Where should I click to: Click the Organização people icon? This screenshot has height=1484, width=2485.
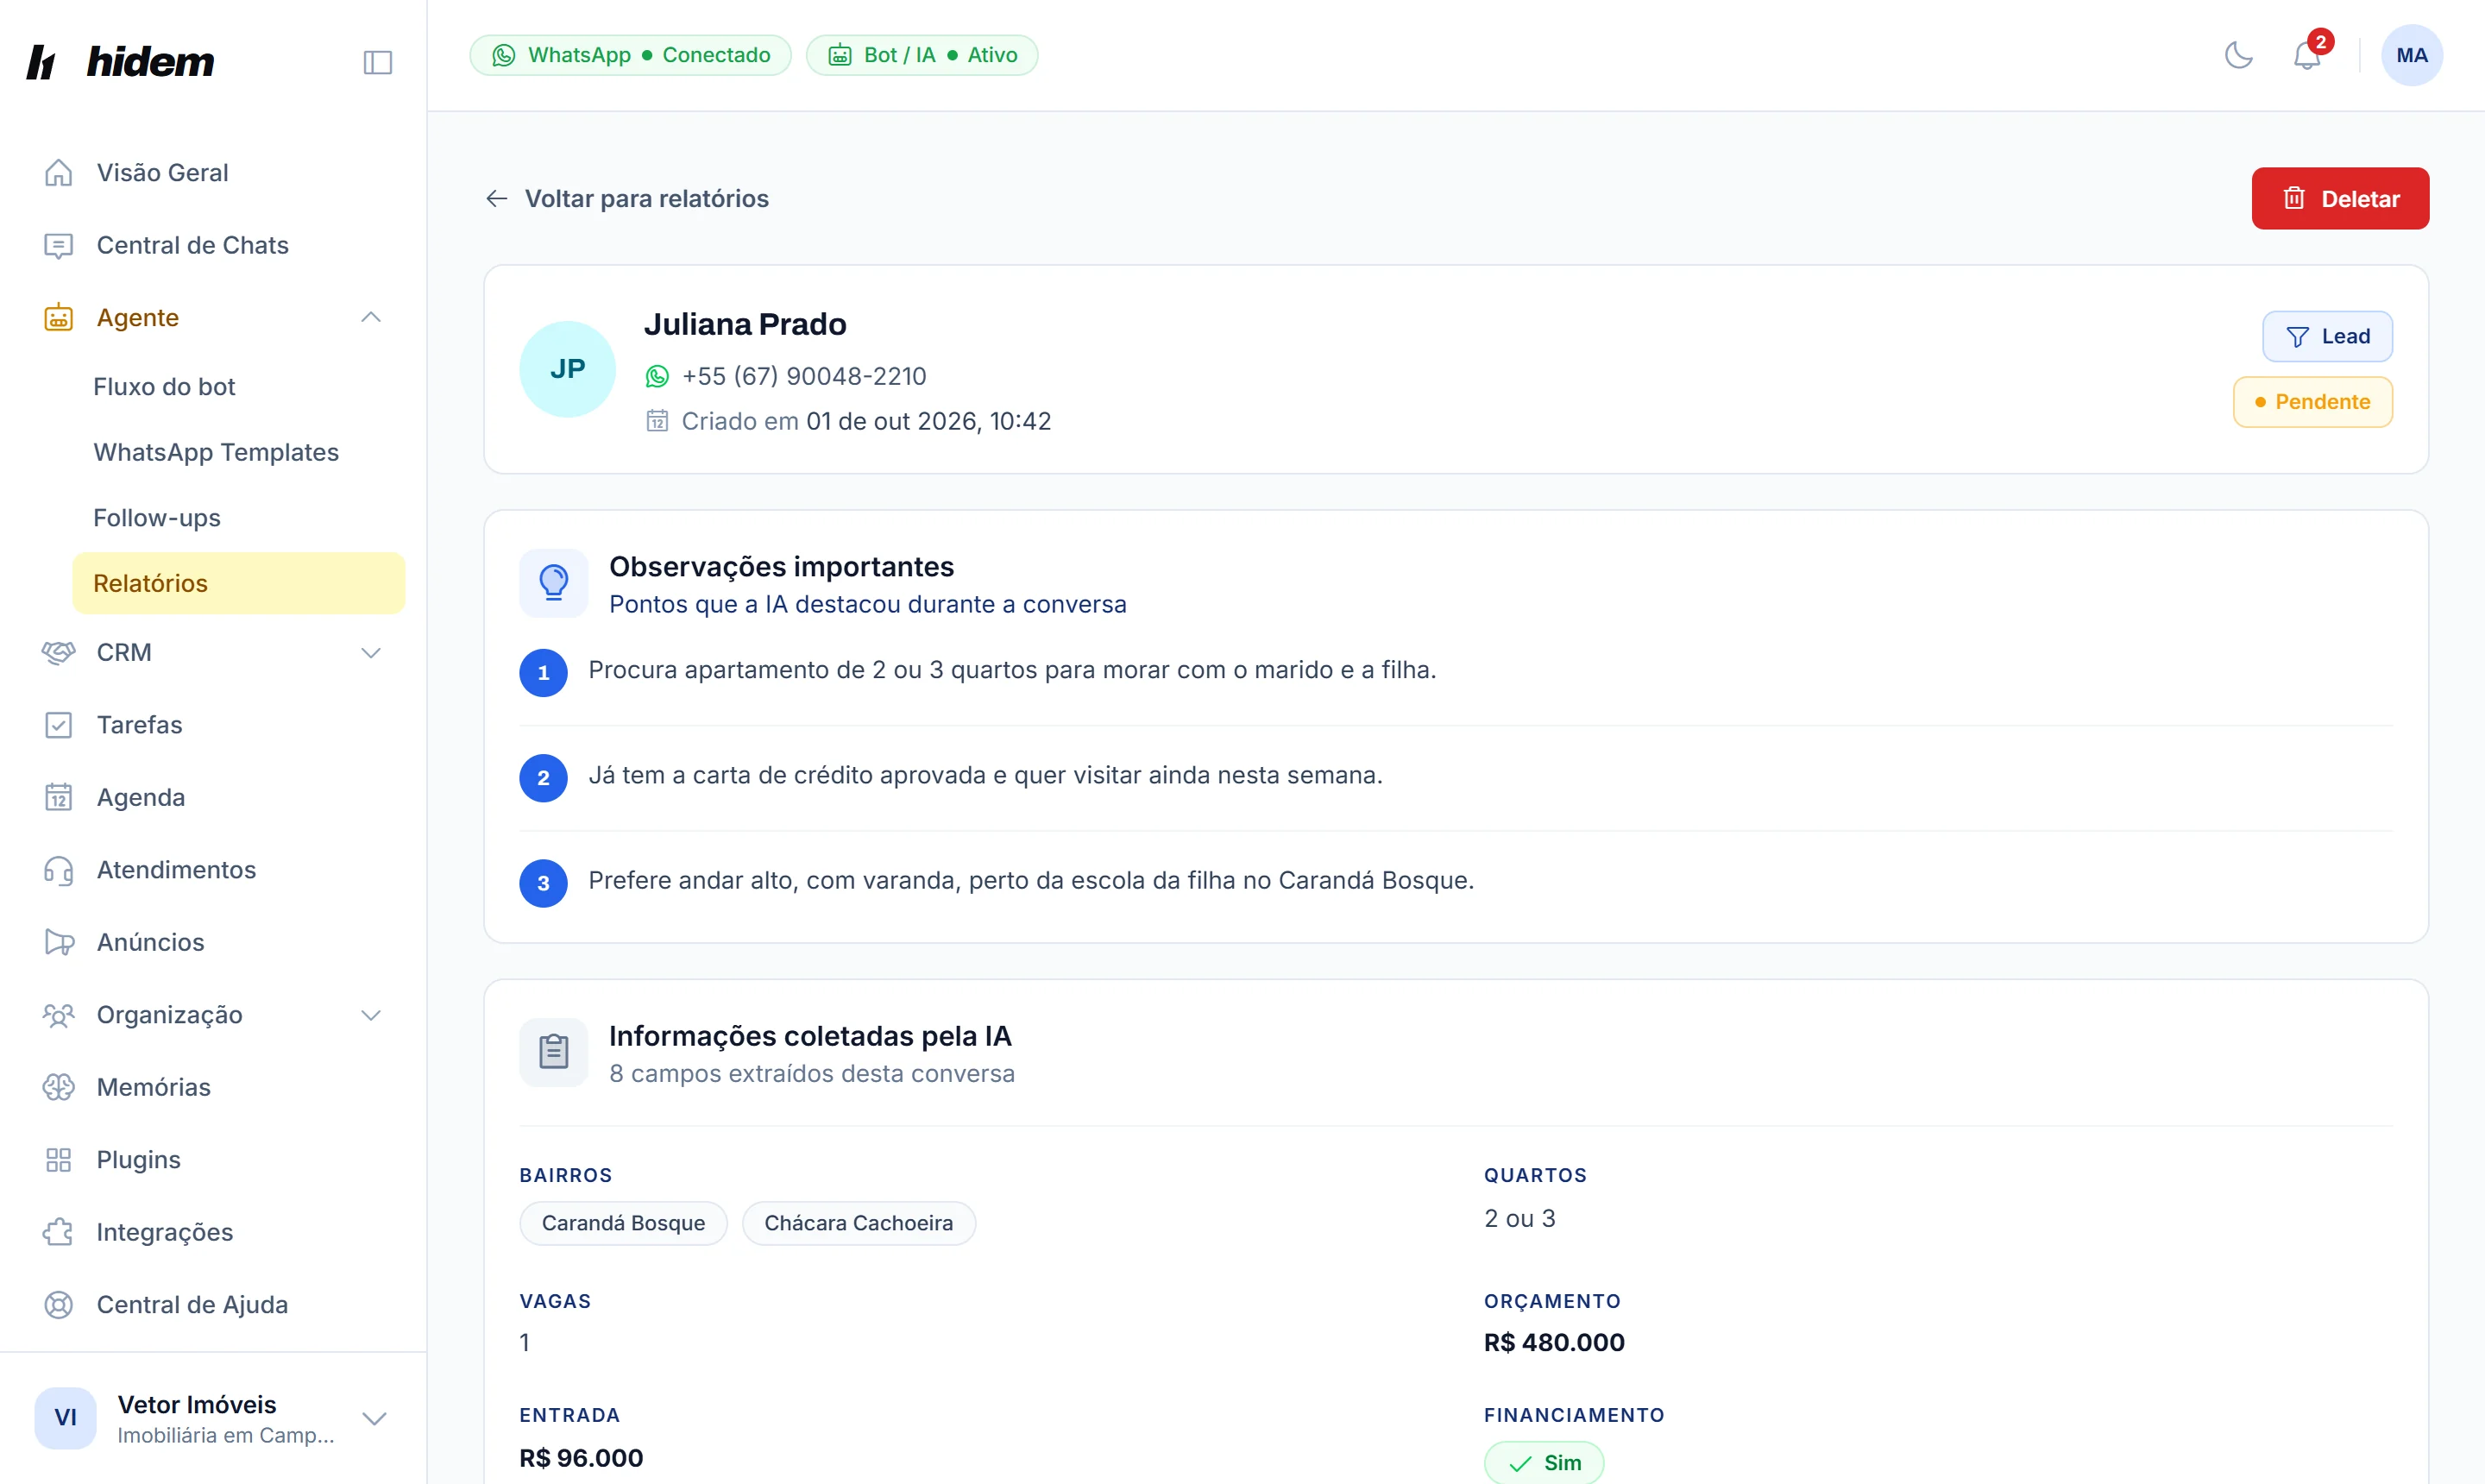point(58,1015)
